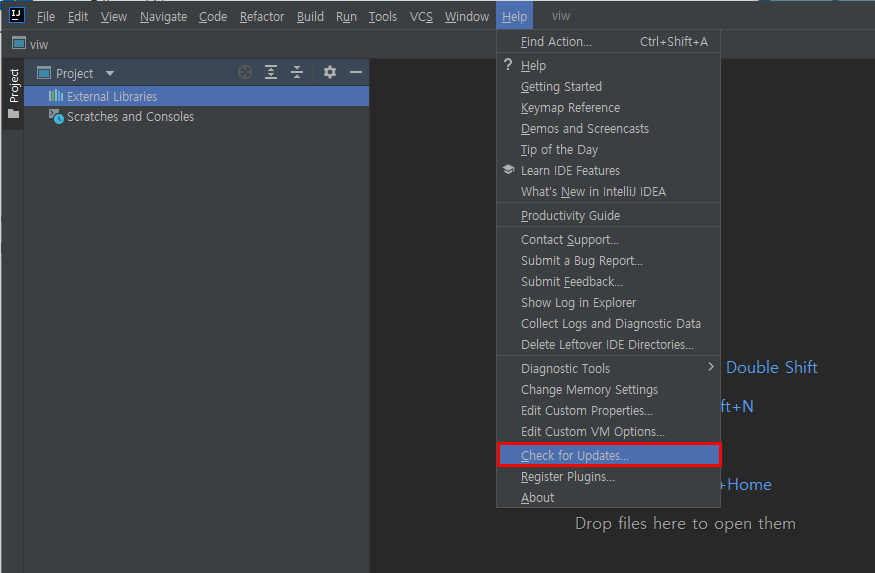Open the Project view dropdown arrow
Image resolution: width=875 pixels, height=573 pixels.
click(110, 73)
